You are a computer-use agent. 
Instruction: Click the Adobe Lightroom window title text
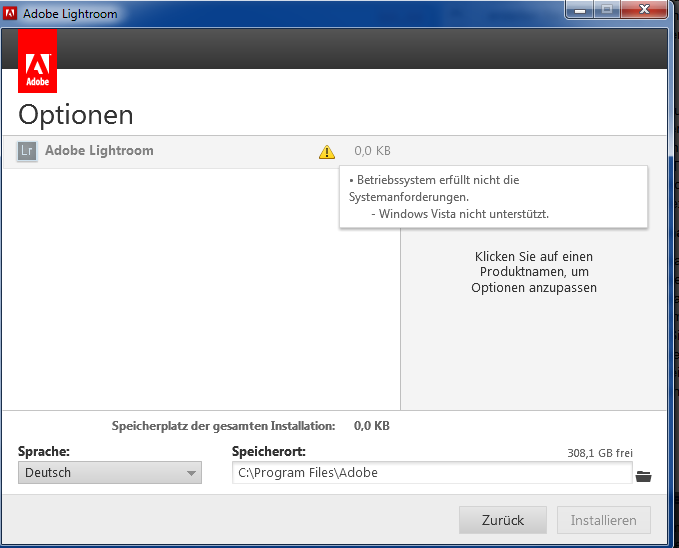[70, 14]
